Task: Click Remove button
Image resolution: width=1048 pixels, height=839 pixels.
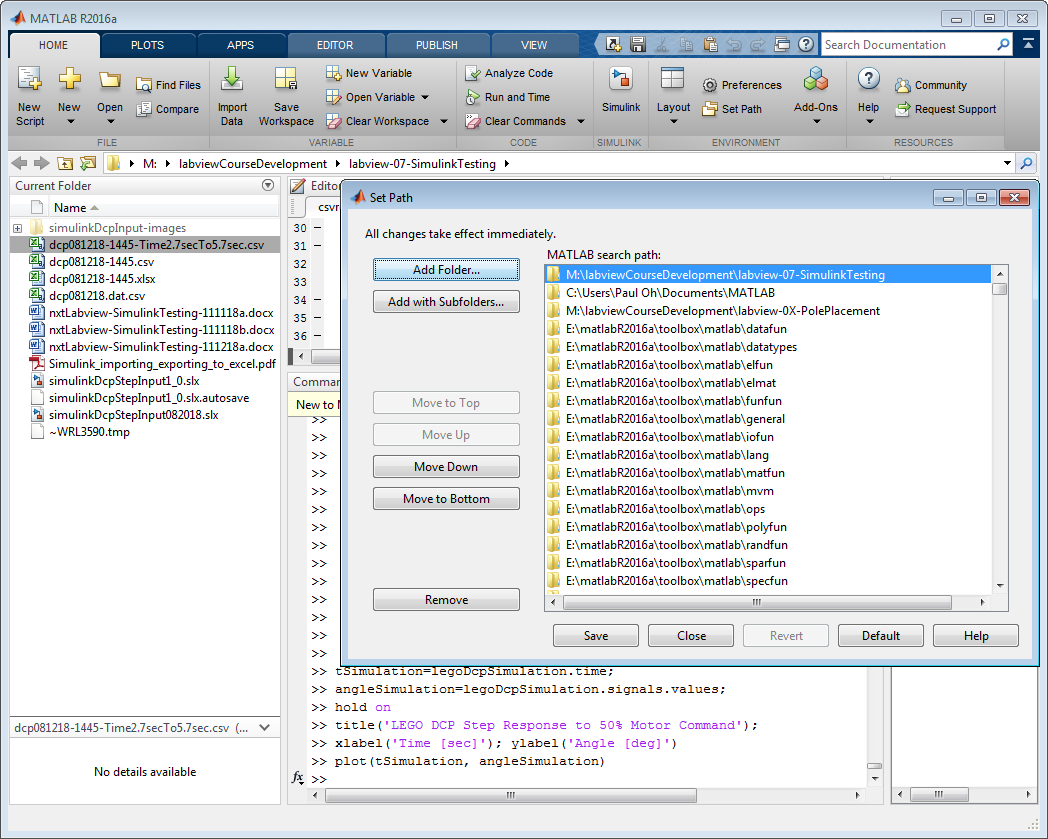Action: pos(446,600)
